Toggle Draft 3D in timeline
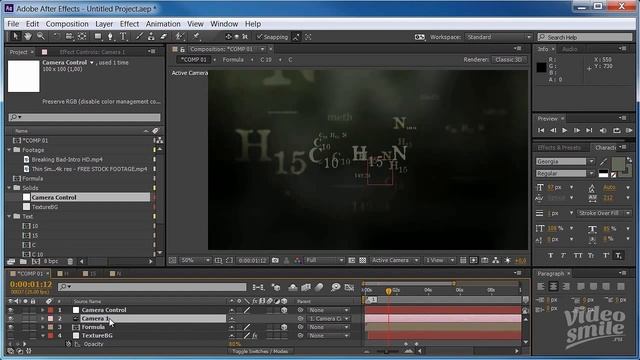Image resolution: width=640 pixels, height=360 pixels. click(x=276, y=287)
